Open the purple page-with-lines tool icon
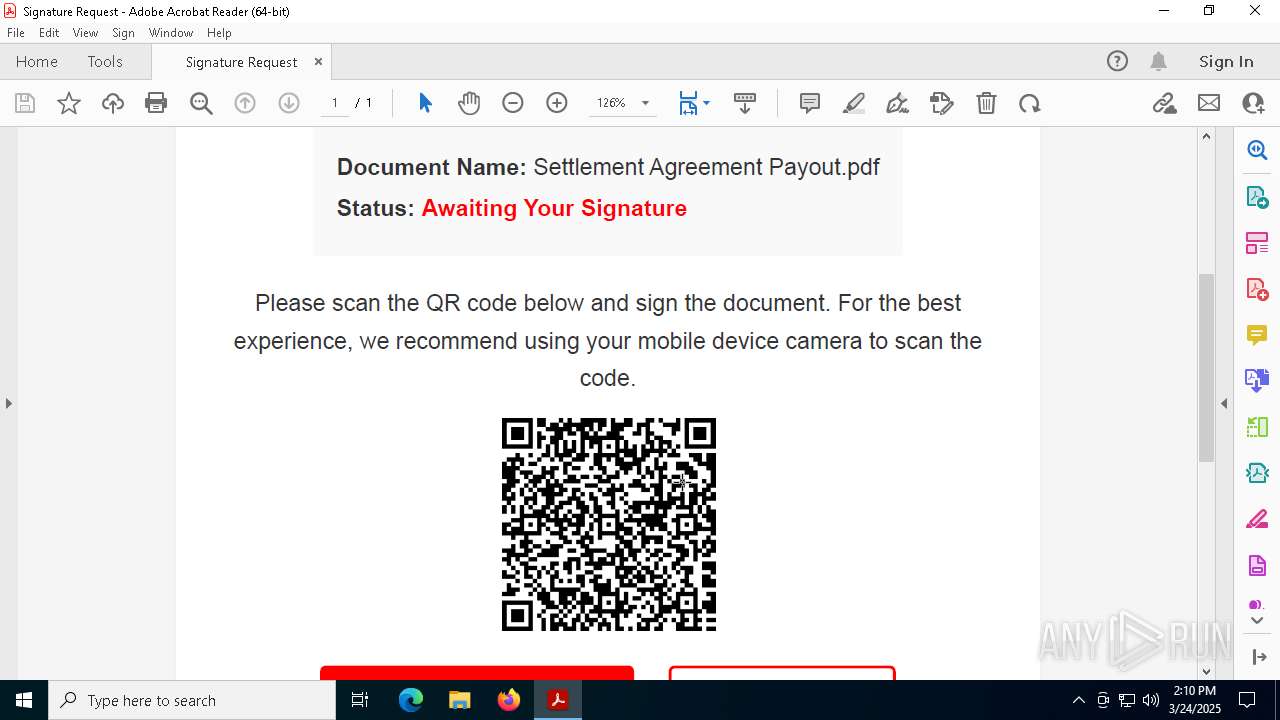The image size is (1280, 720). (1257, 566)
